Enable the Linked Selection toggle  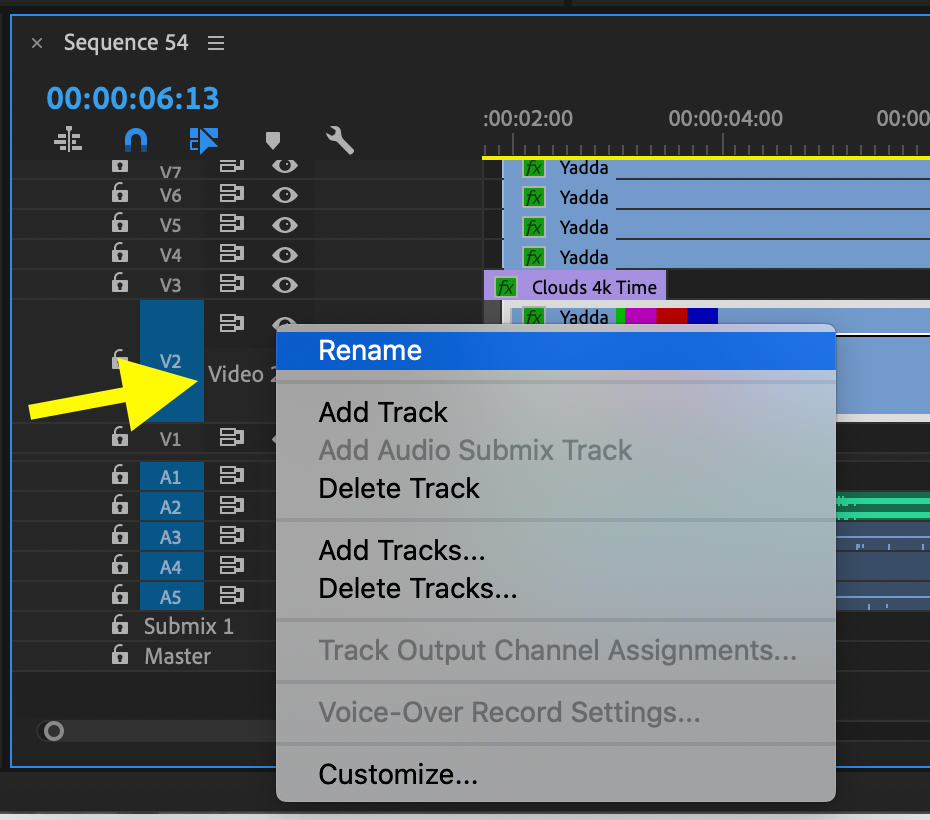click(x=203, y=141)
